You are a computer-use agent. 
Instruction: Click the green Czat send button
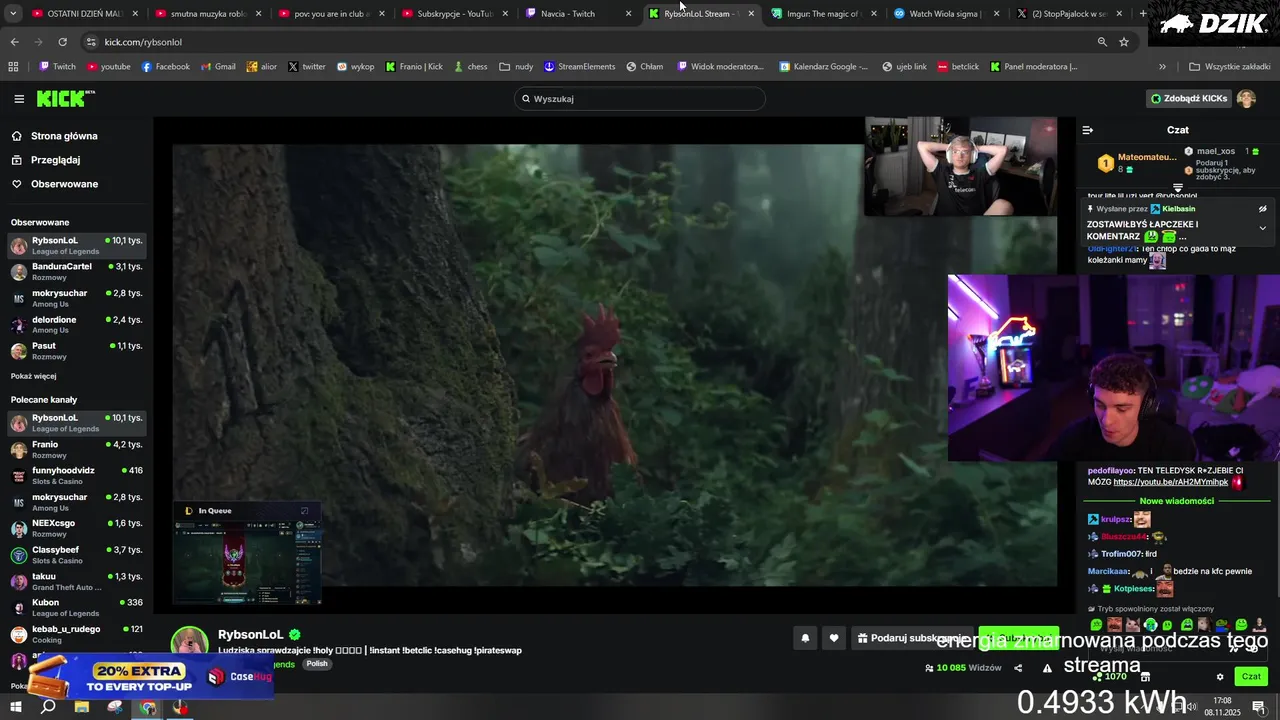(1251, 677)
